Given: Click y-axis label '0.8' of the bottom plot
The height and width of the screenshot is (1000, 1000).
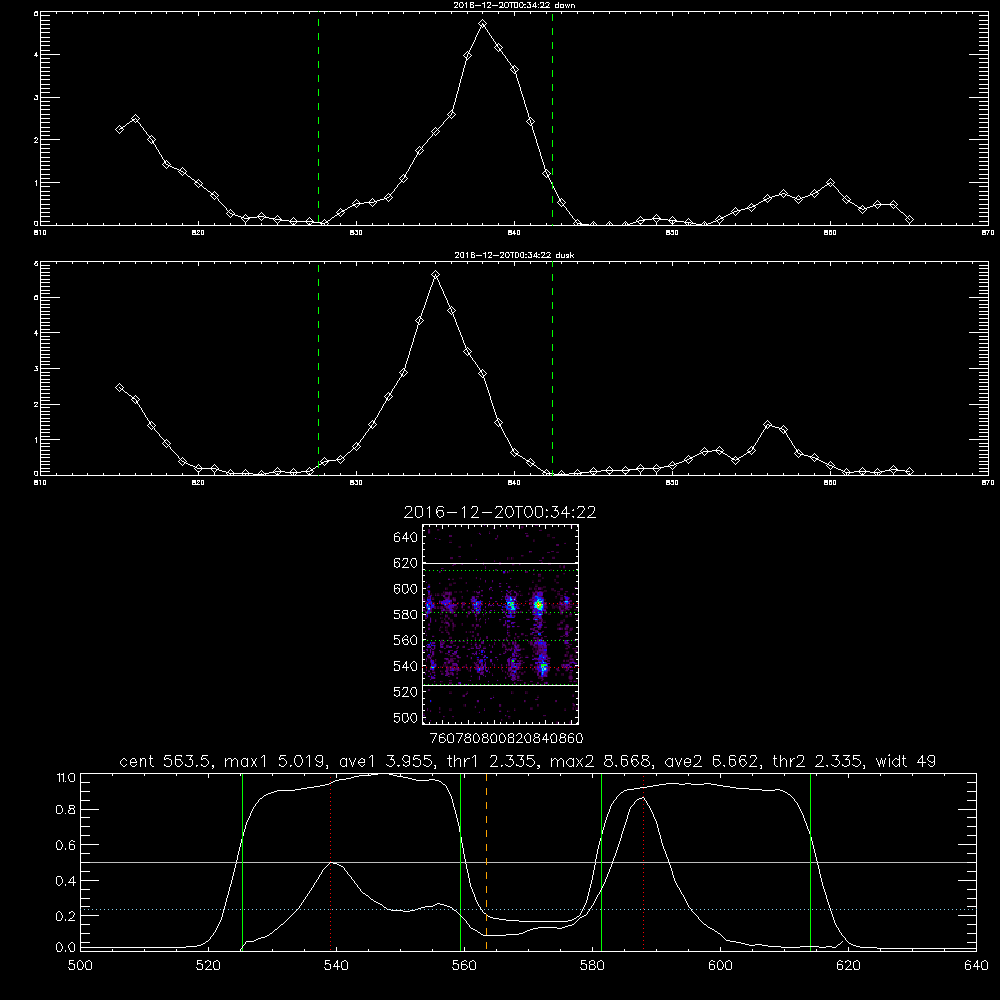Looking at the screenshot, I should (x=66, y=810).
